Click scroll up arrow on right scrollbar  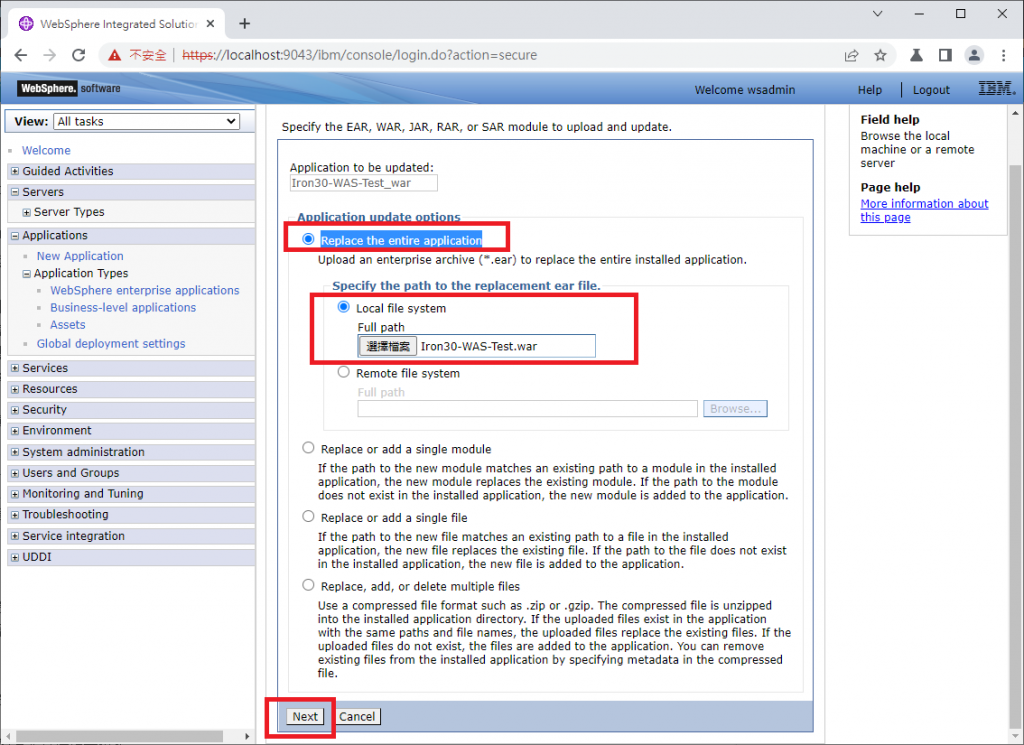(x=1015, y=112)
